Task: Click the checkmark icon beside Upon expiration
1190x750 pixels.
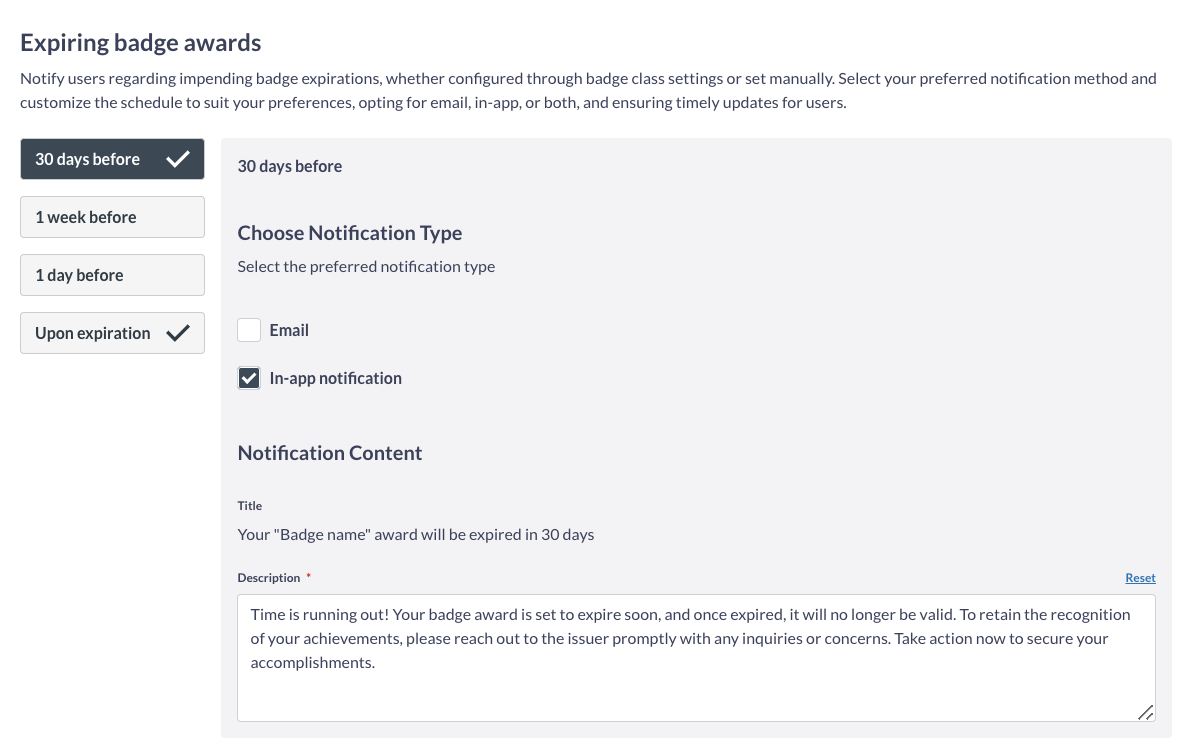Action: point(178,333)
